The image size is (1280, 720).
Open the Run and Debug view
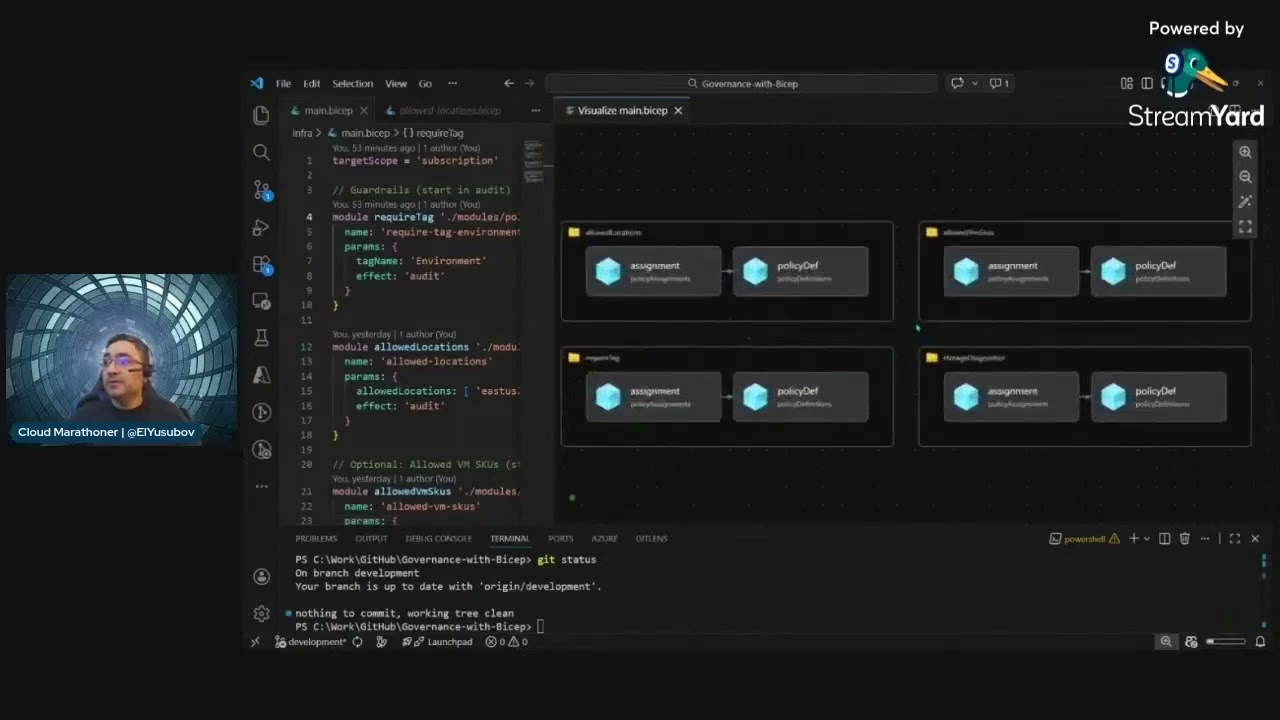pyautogui.click(x=261, y=227)
